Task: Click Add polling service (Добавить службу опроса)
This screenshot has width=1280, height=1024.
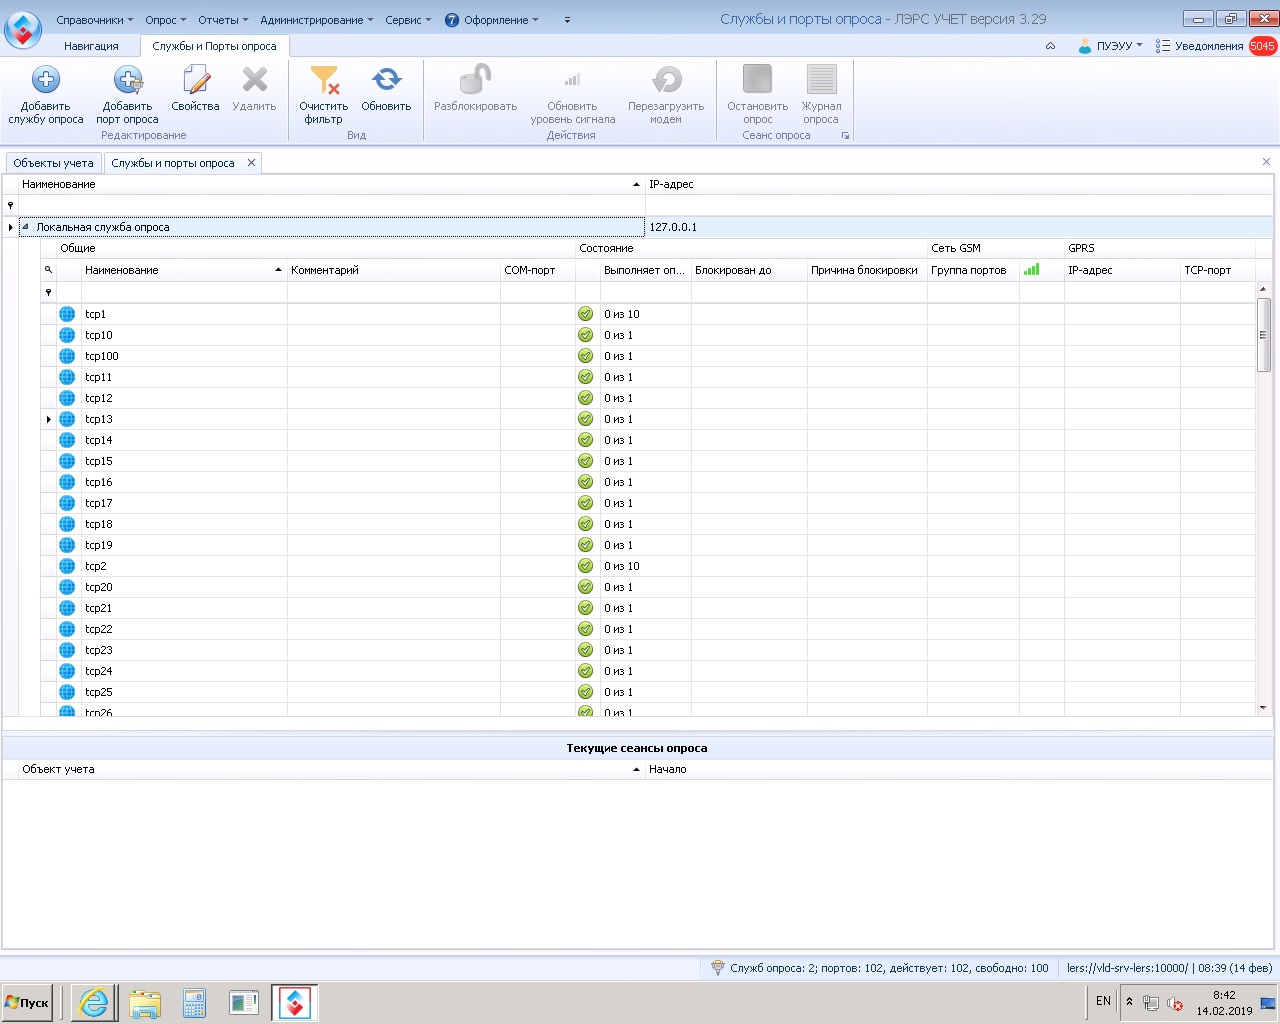Action: [x=46, y=95]
